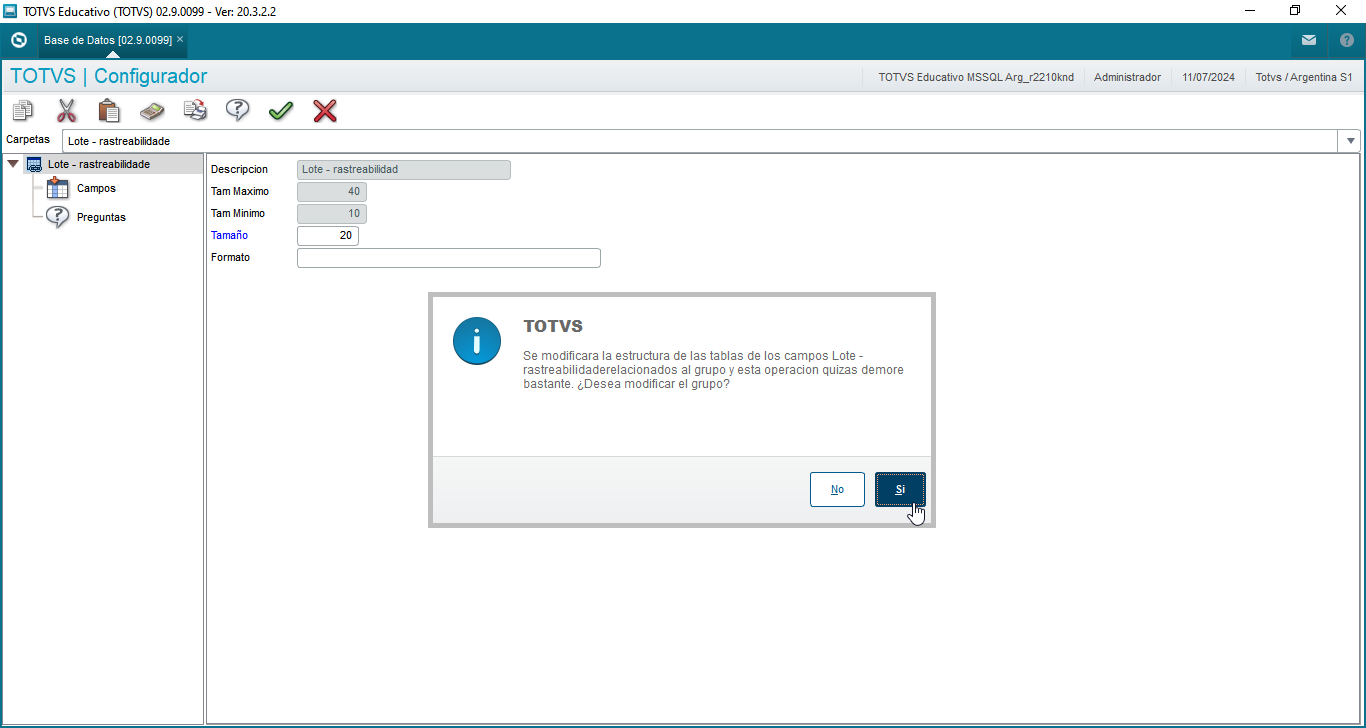Click the Campos table icon

click(58, 188)
